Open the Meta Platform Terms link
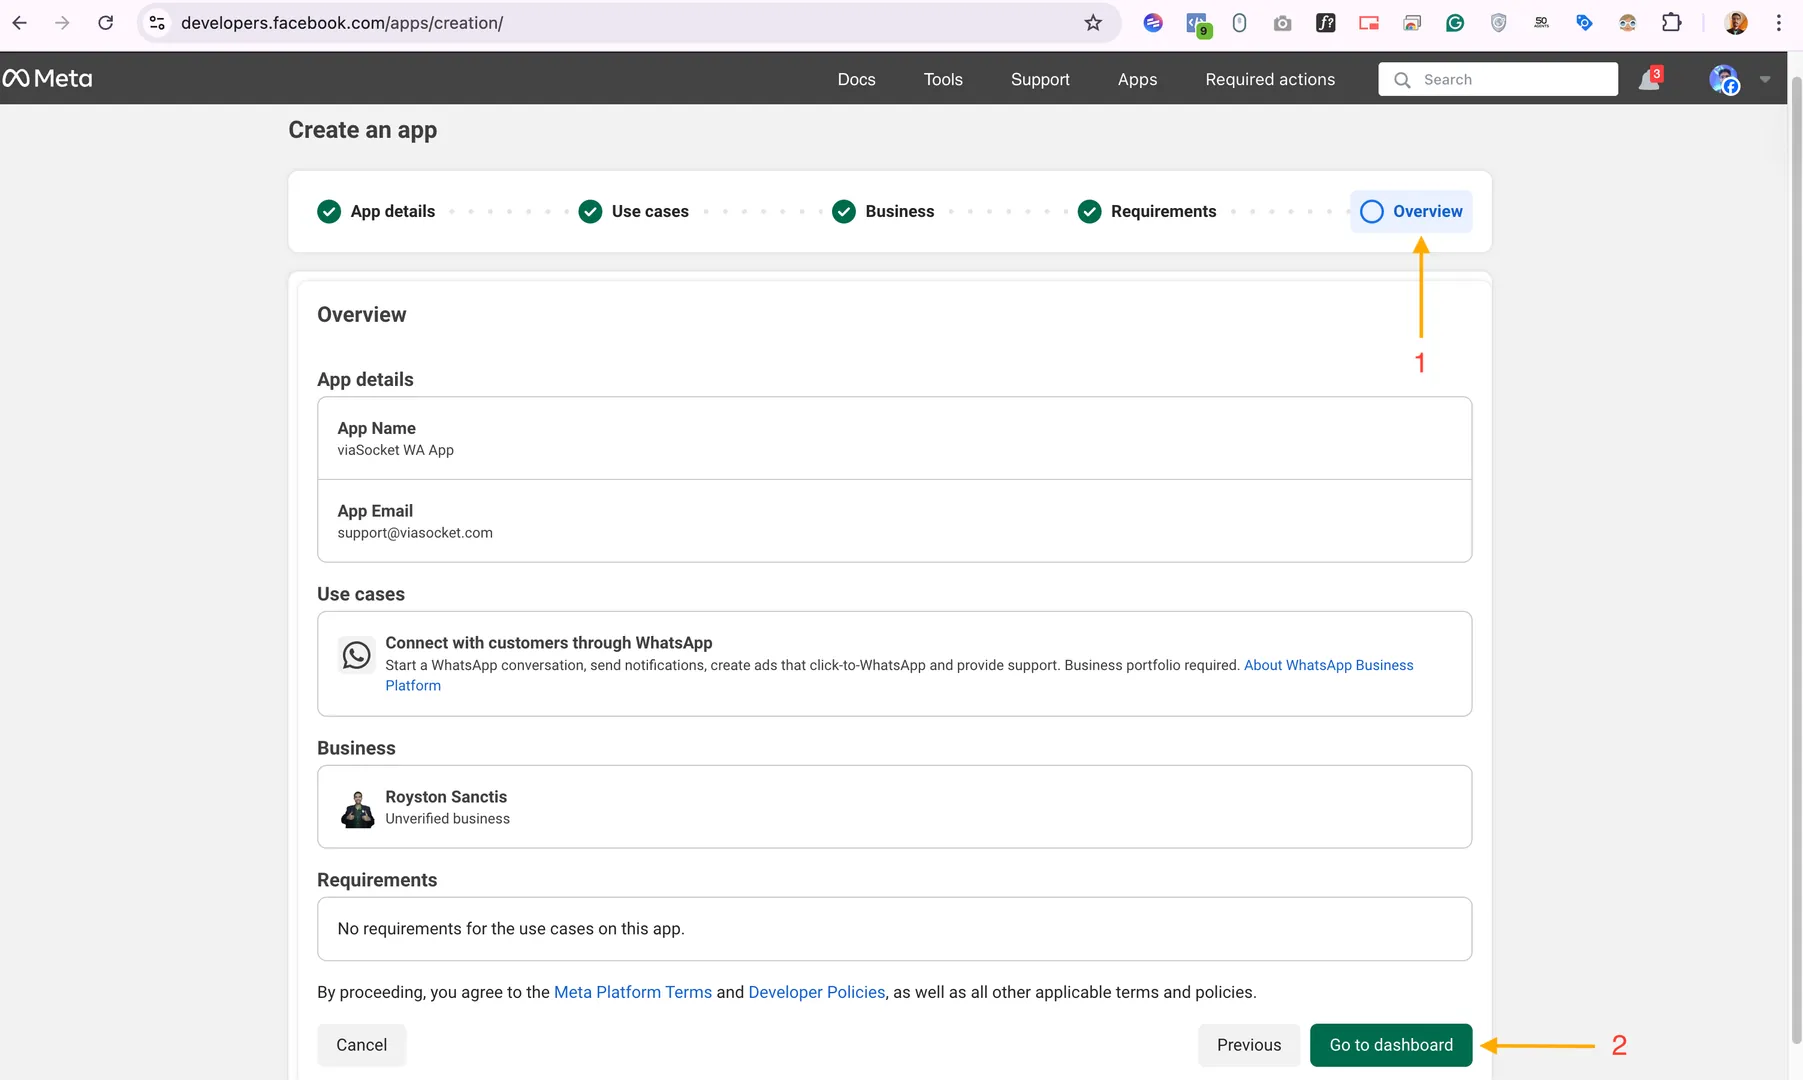This screenshot has height=1080, width=1803. coord(633,992)
